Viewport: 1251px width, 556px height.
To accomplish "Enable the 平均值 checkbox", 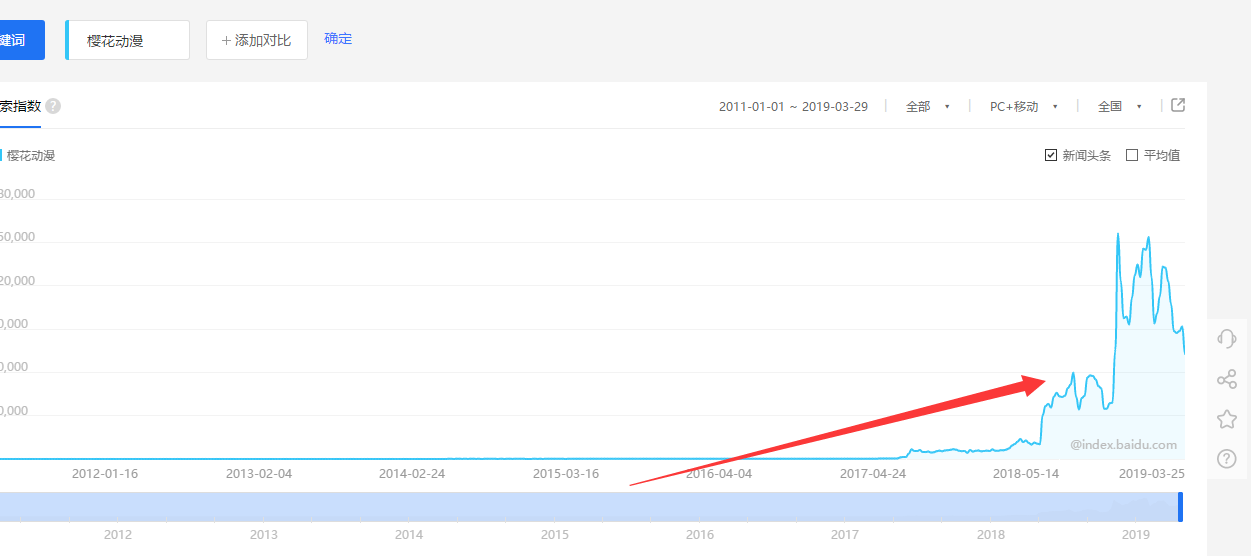I will (1132, 155).
